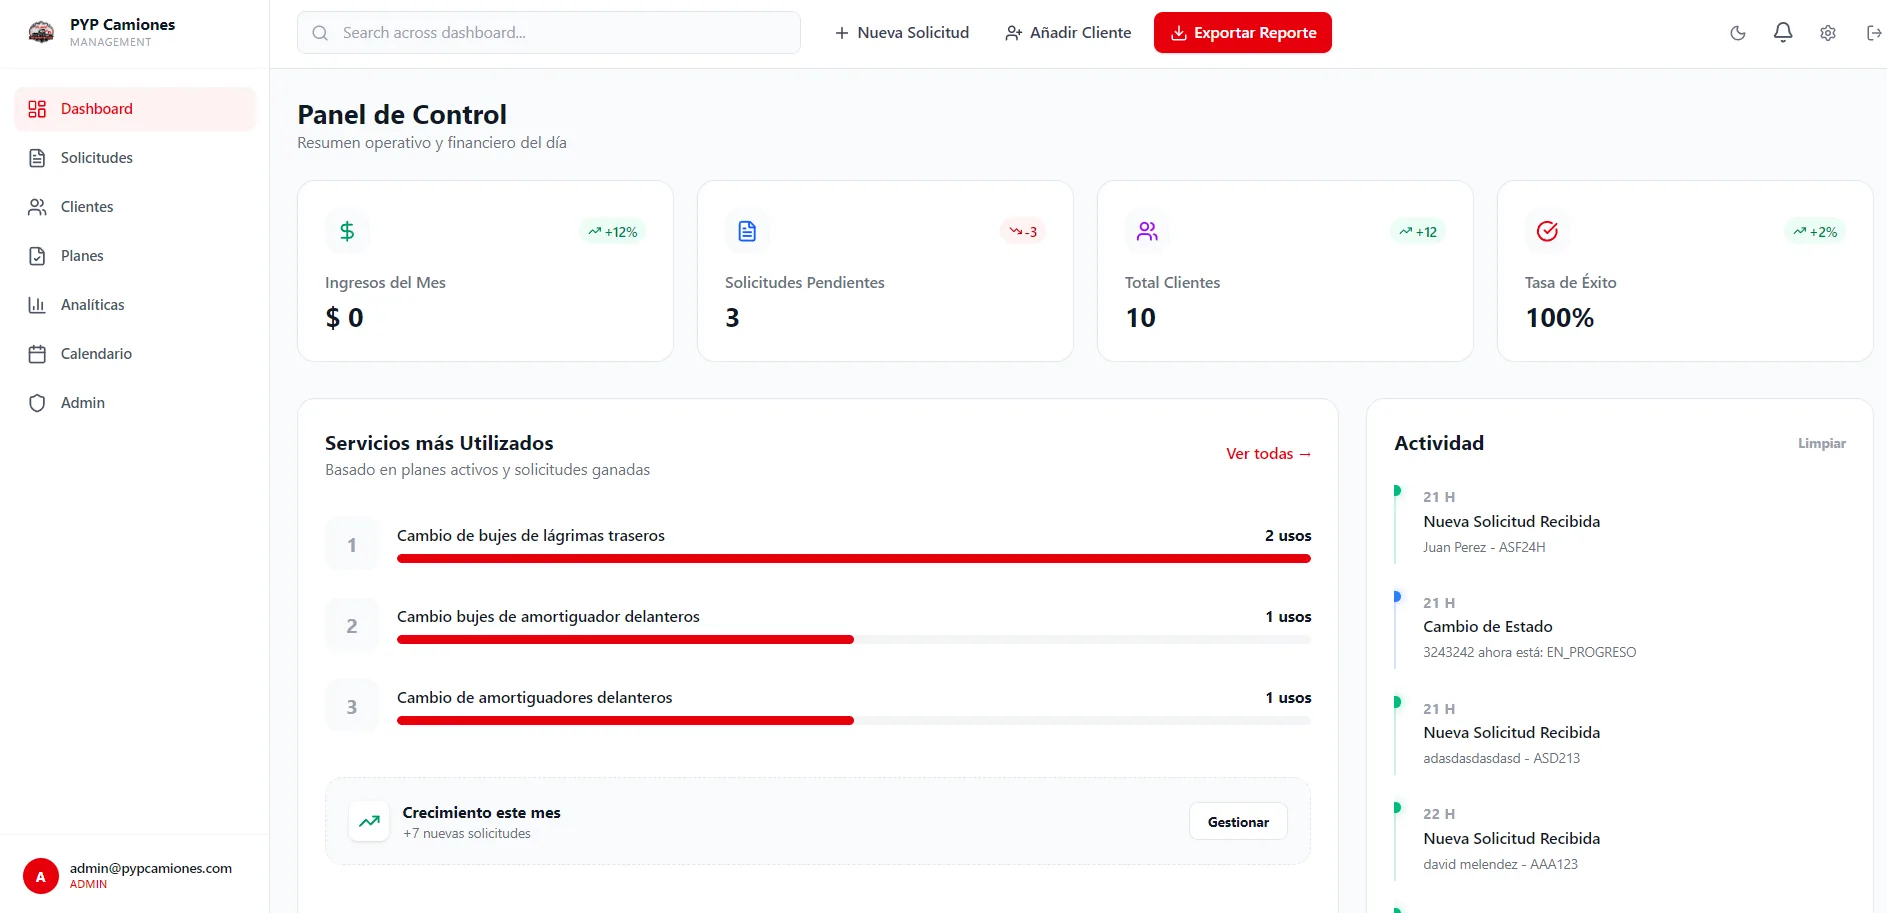Go to Analíticas in the sidebar
1887x913 pixels.
tap(92, 305)
